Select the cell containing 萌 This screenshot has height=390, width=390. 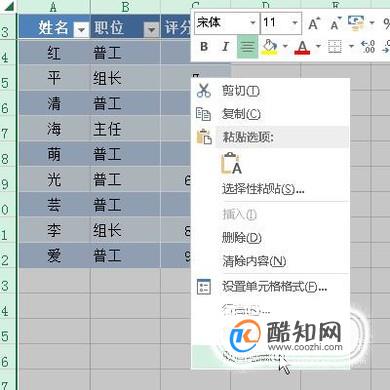tap(54, 154)
